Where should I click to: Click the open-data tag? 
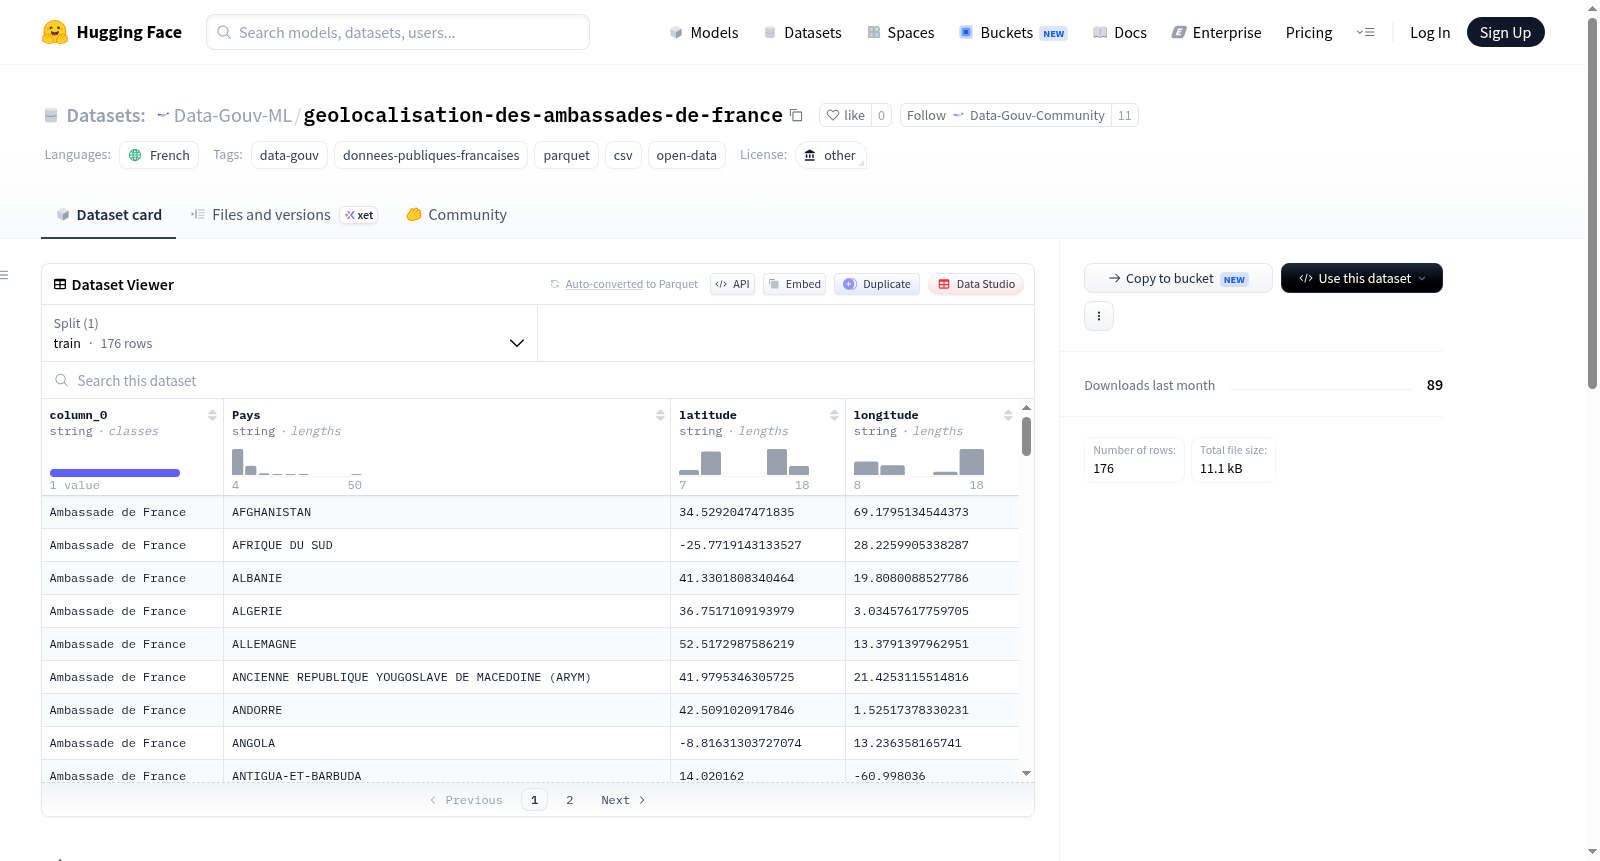coord(686,155)
